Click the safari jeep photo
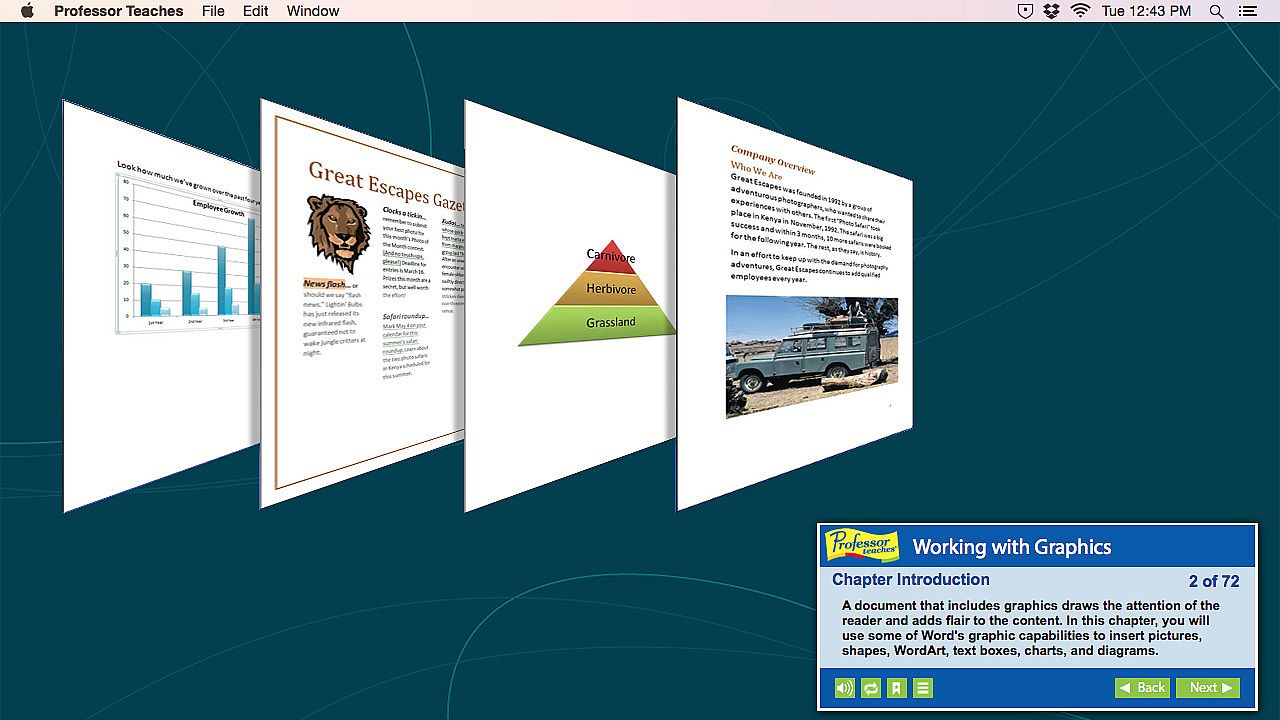Image resolution: width=1280 pixels, height=720 pixels. pyautogui.click(x=811, y=356)
